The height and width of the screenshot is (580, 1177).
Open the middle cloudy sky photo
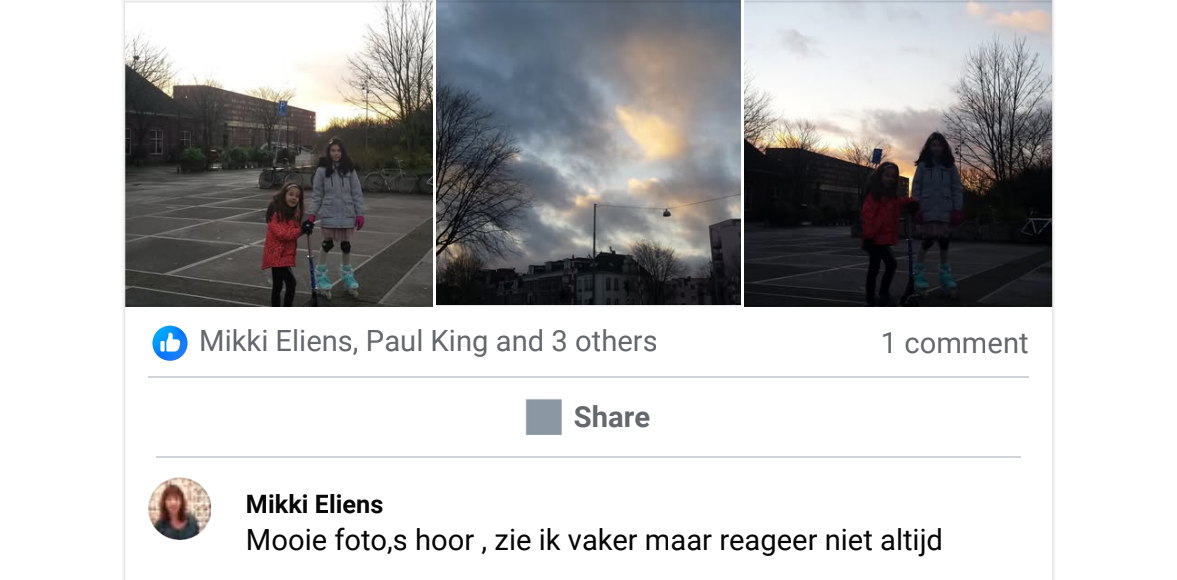(x=588, y=152)
